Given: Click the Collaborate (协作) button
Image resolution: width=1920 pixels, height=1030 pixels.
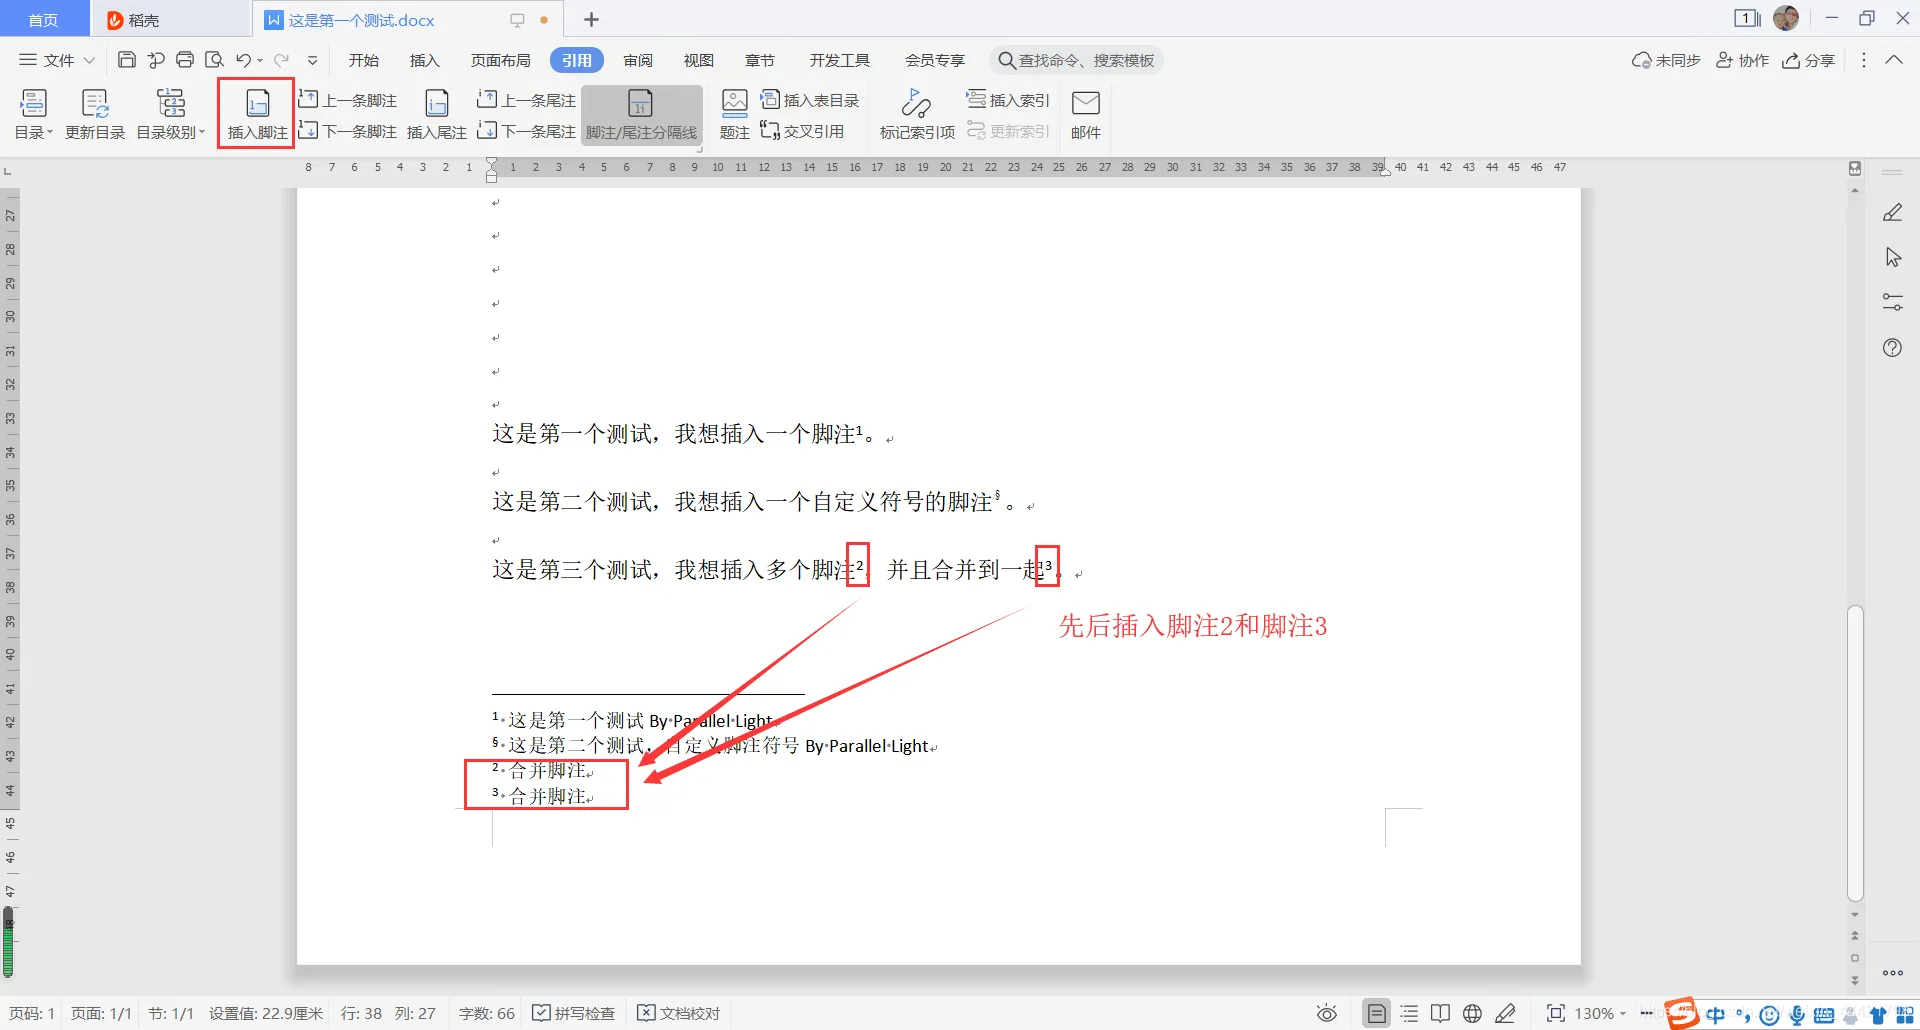Looking at the screenshot, I should (x=1743, y=60).
